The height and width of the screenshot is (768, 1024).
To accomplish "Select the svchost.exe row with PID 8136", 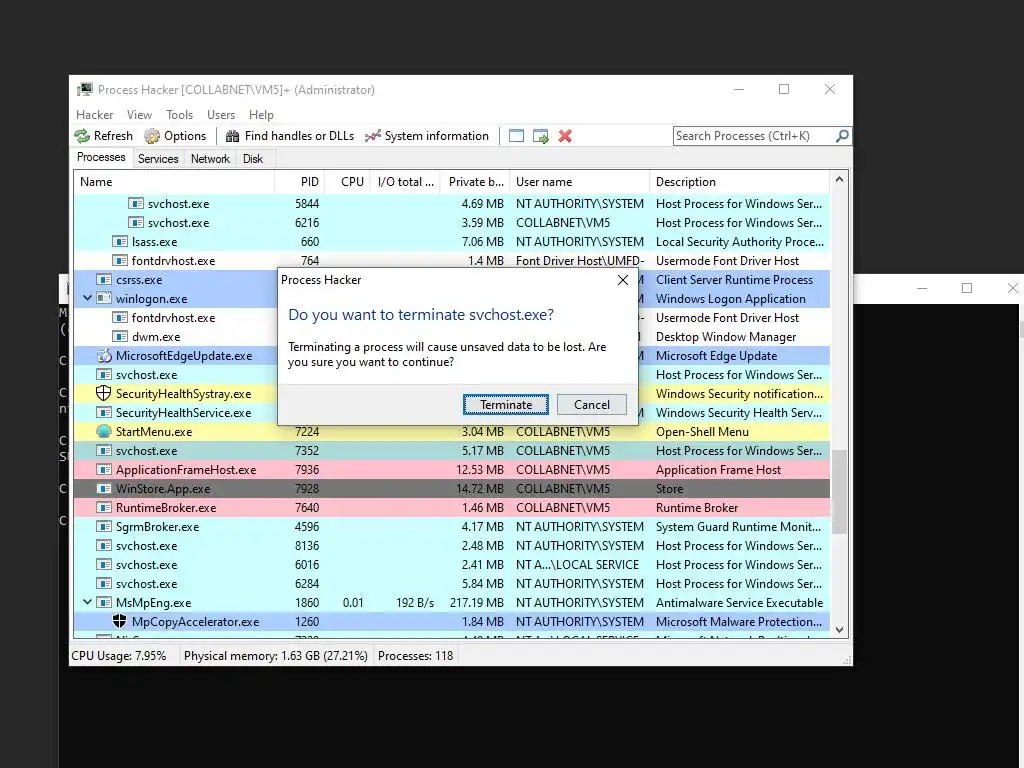I will [452, 545].
